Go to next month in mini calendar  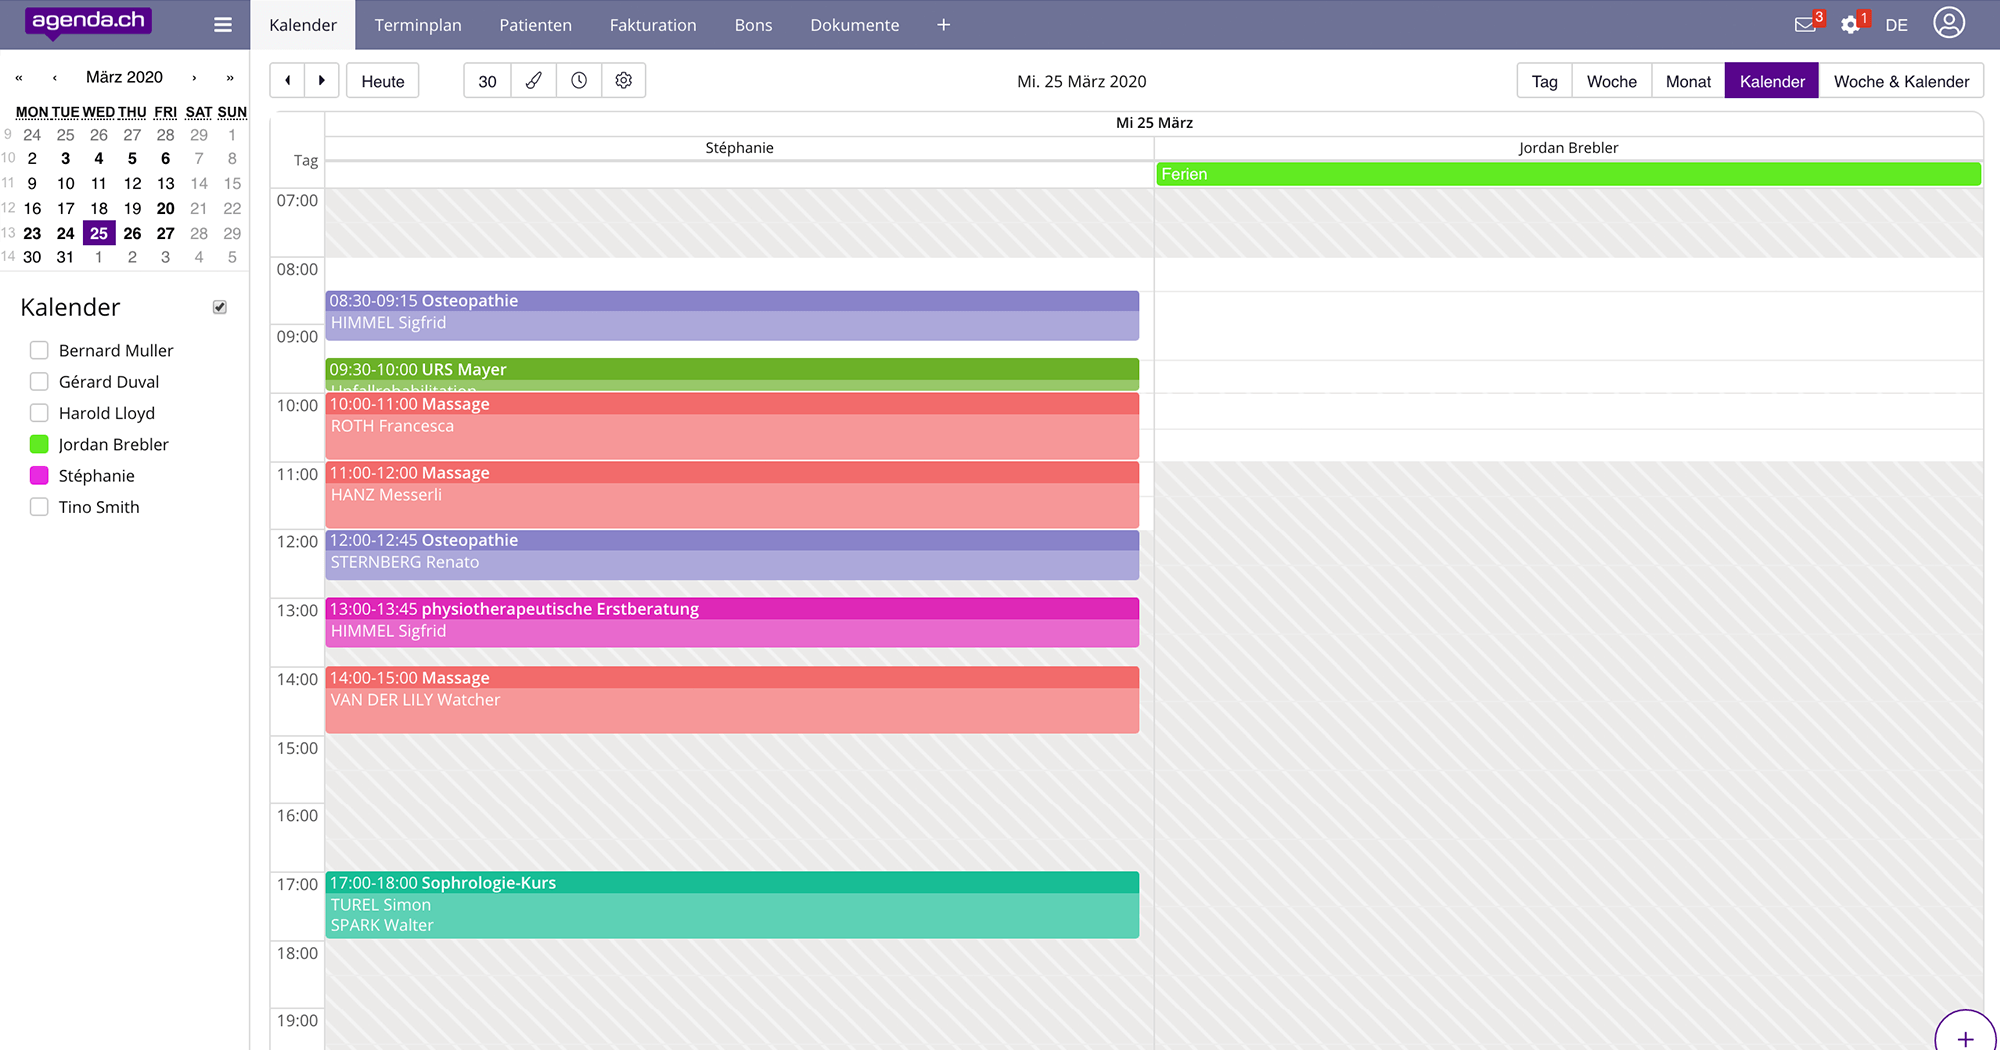(194, 78)
